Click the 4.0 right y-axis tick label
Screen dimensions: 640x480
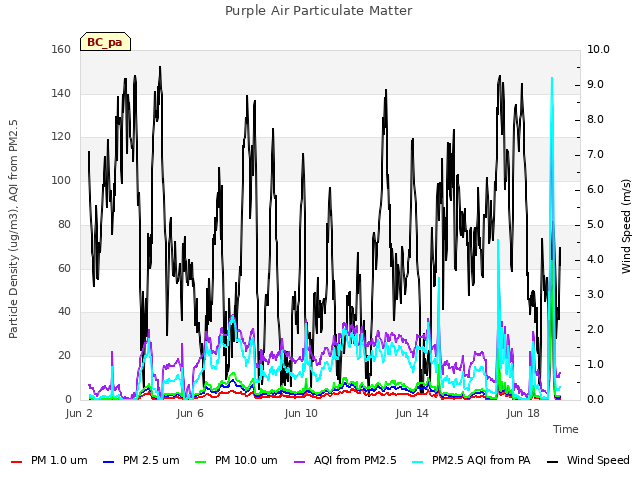tap(595, 260)
